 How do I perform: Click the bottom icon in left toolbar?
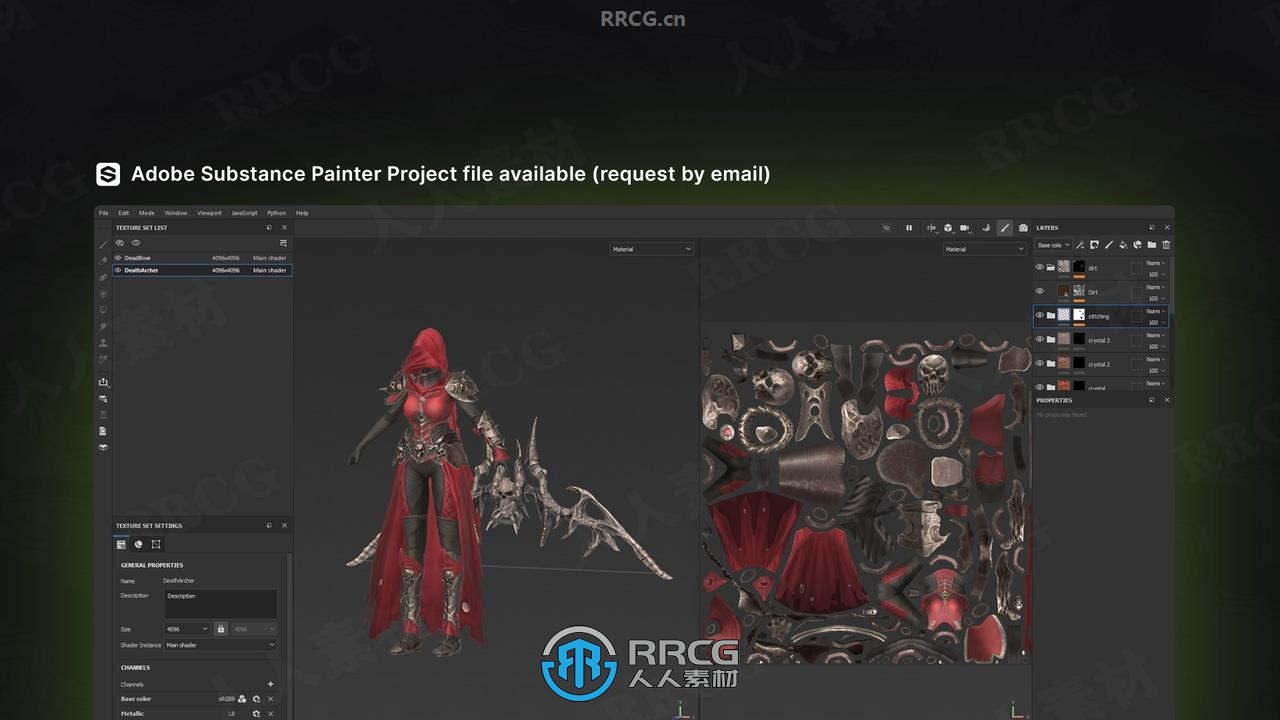[x=103, y=447]
